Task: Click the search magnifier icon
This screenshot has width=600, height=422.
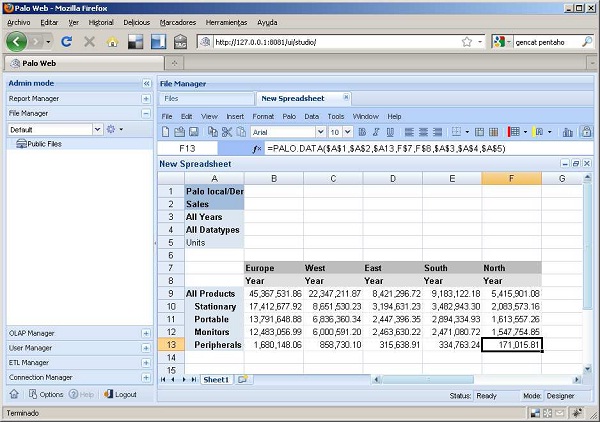Action: click(x=587, y=42)
